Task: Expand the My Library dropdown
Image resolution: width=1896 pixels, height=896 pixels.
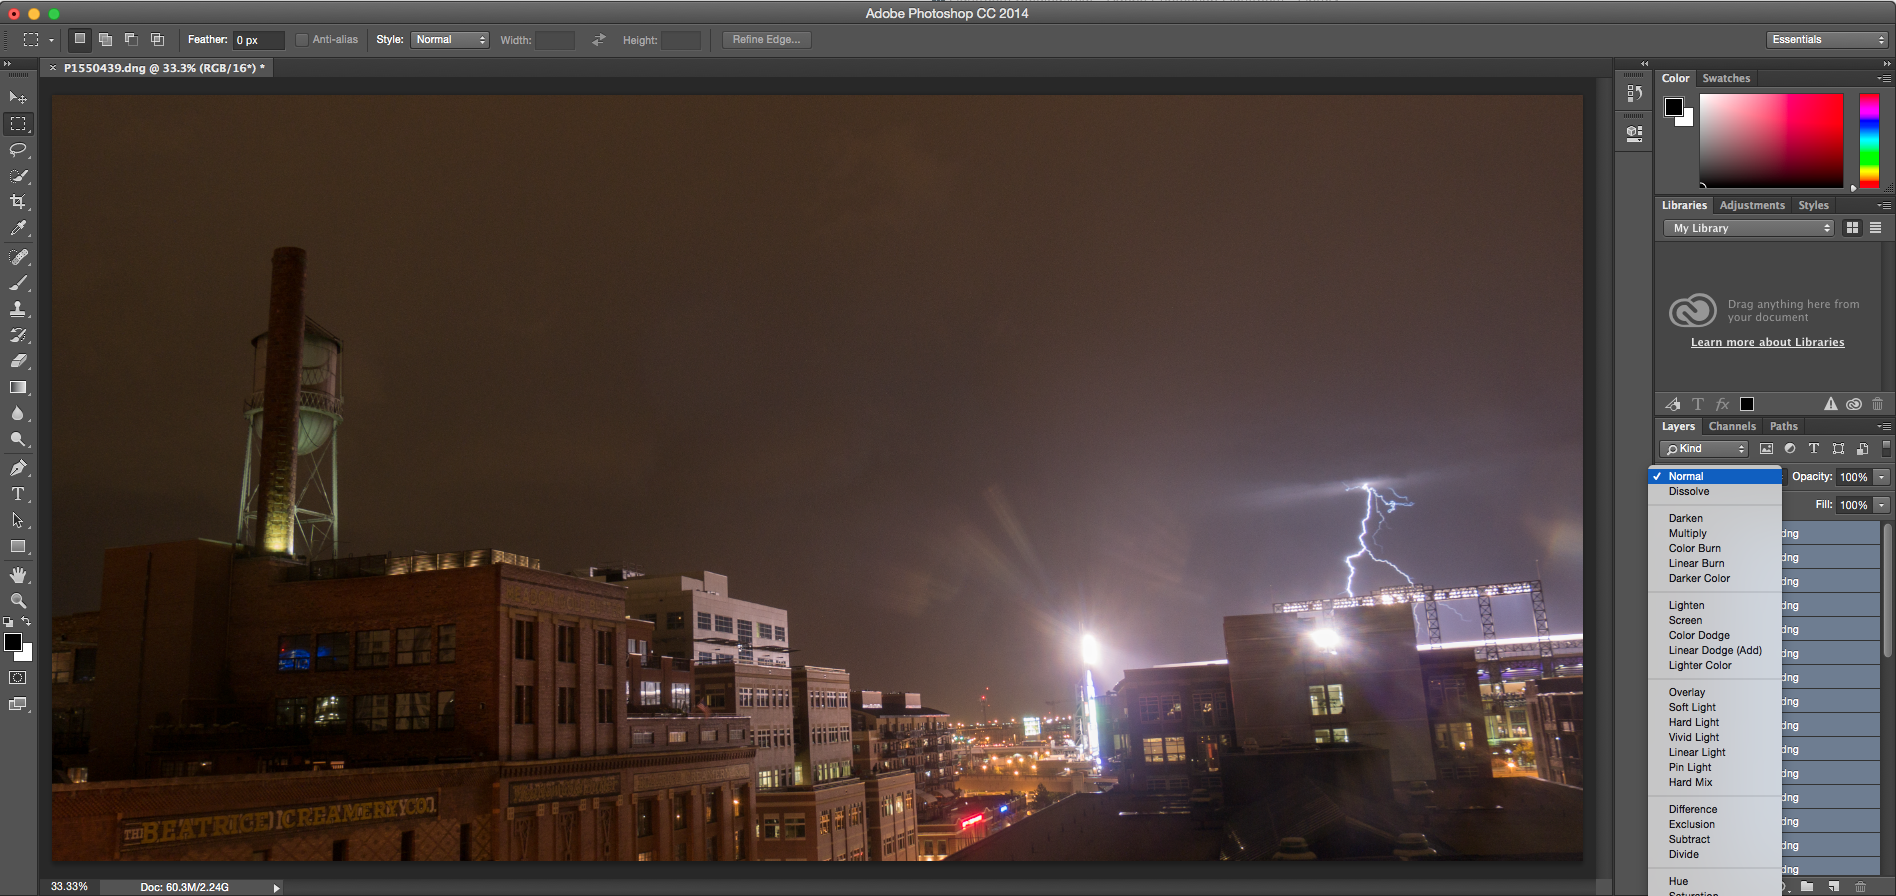Action: point(1748,228)
